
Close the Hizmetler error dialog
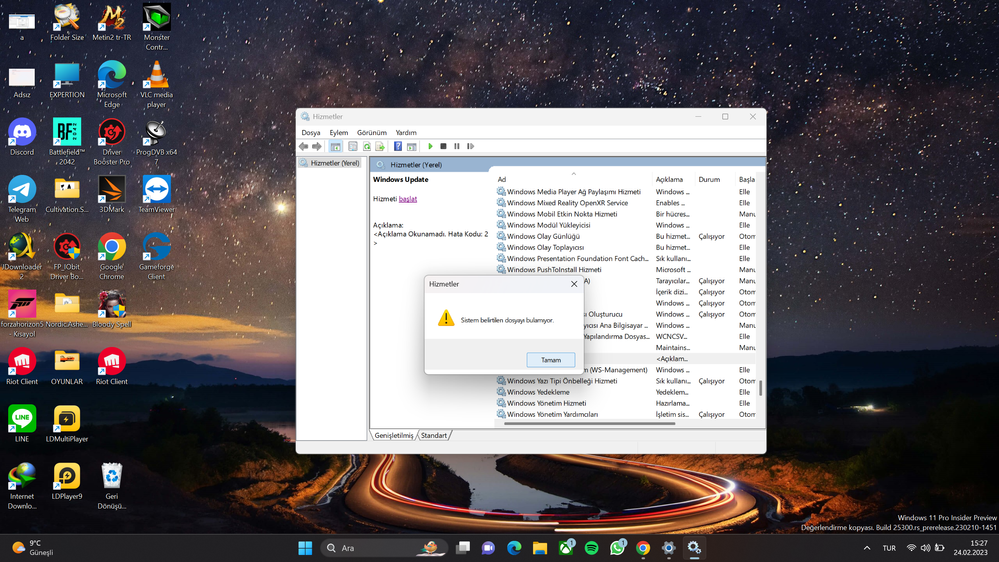(574, 284)
